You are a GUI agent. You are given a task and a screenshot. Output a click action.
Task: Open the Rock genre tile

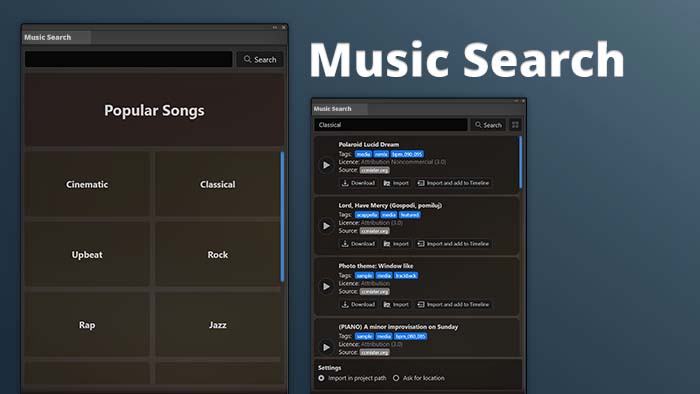pyautogui.click(x=217, y=255)
